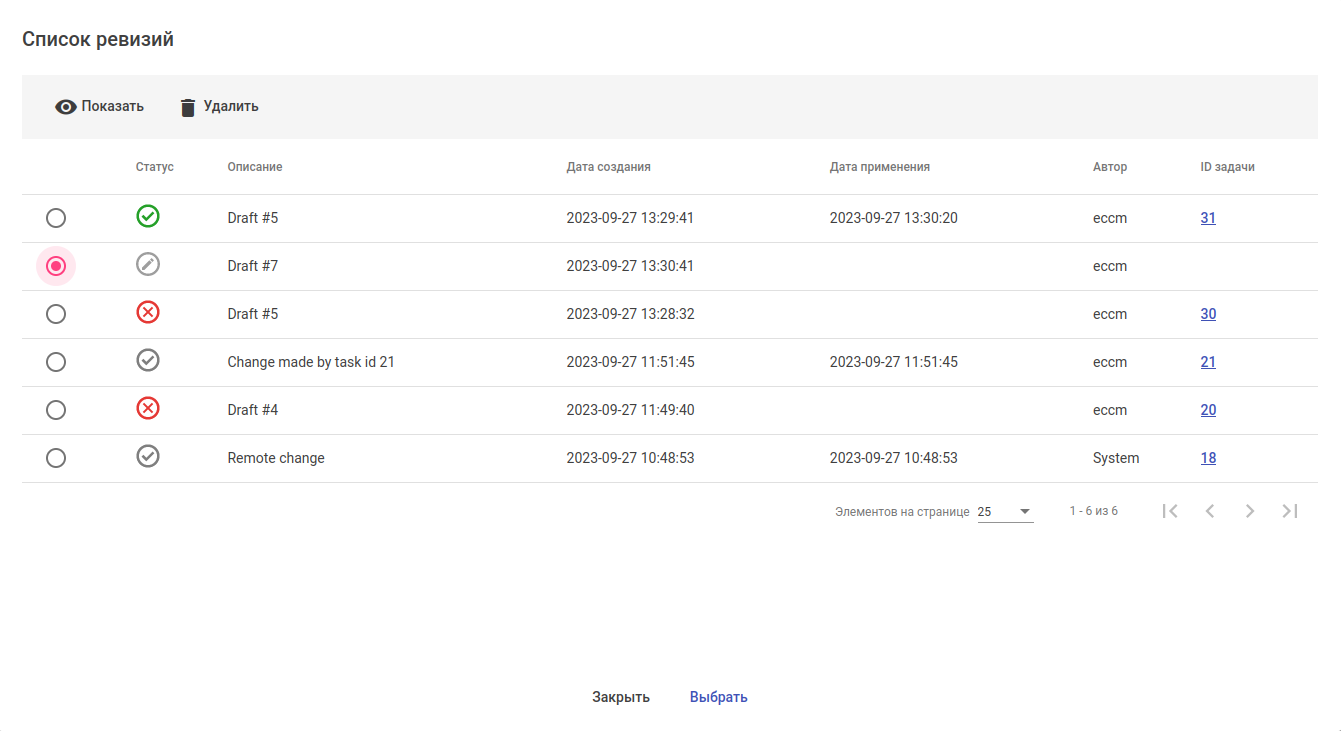This screenshot has width=1341, height=731.
Task: Click green applied status icon for Draft #5
Action: click(148, 216)
